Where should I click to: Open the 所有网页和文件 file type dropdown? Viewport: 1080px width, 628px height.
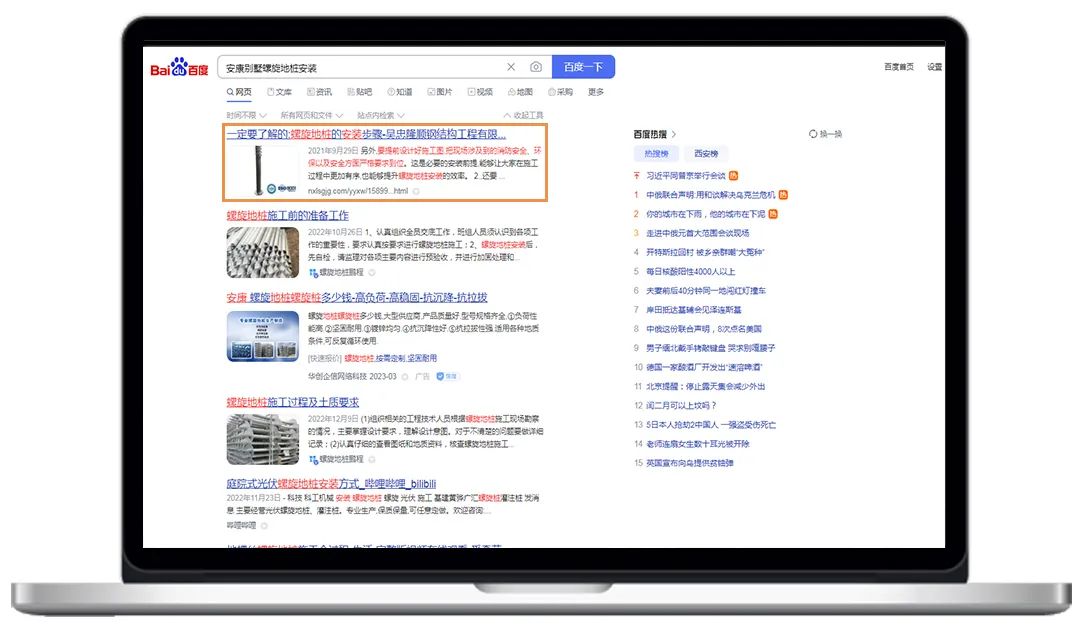click(x=311, y=115)
